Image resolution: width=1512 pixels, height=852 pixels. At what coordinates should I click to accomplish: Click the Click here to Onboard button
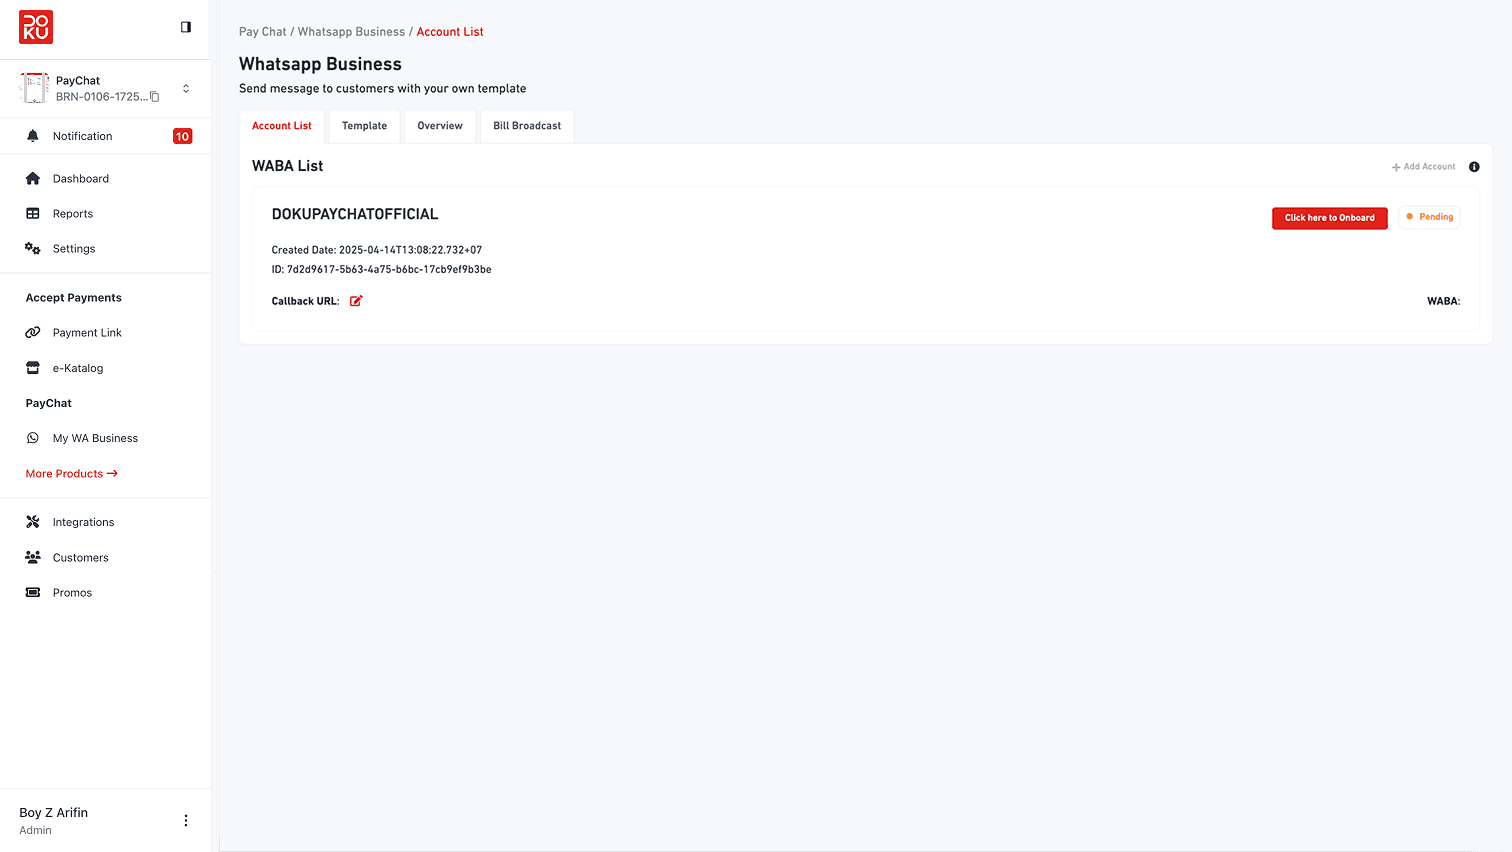pos(1330,218)
